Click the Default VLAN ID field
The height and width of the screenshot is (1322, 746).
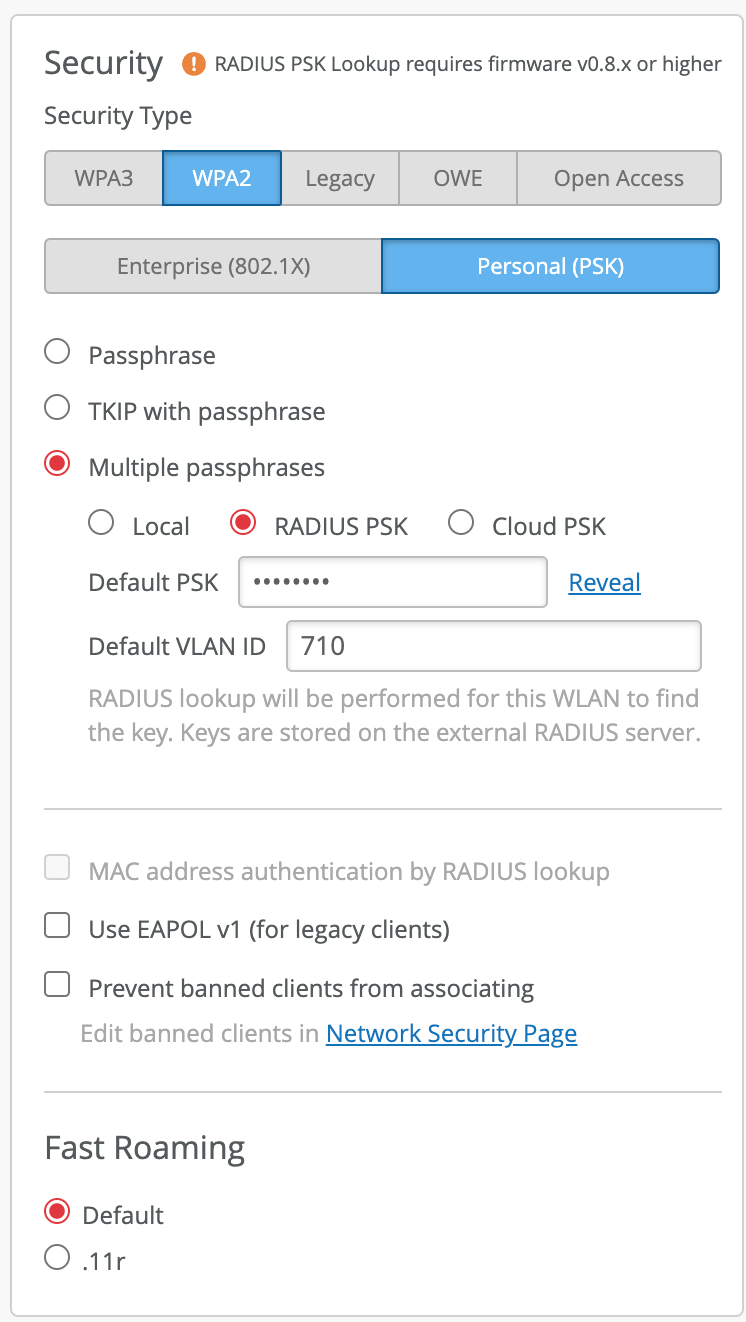[x=494, y=646]
